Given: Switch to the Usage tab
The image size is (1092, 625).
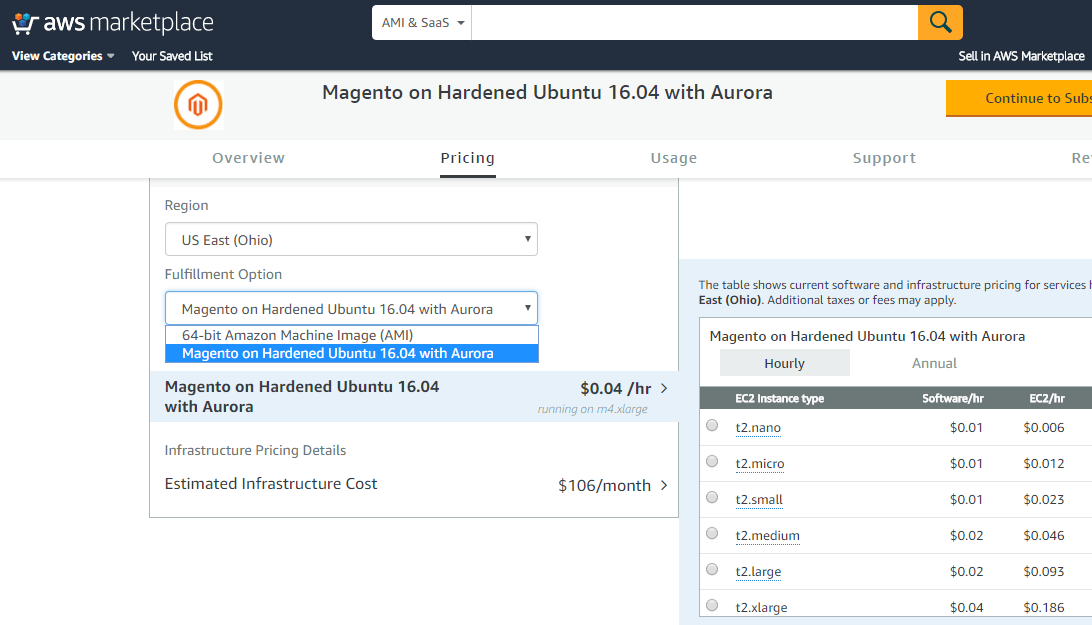Looking at the screenshot, I should (673, 158).
